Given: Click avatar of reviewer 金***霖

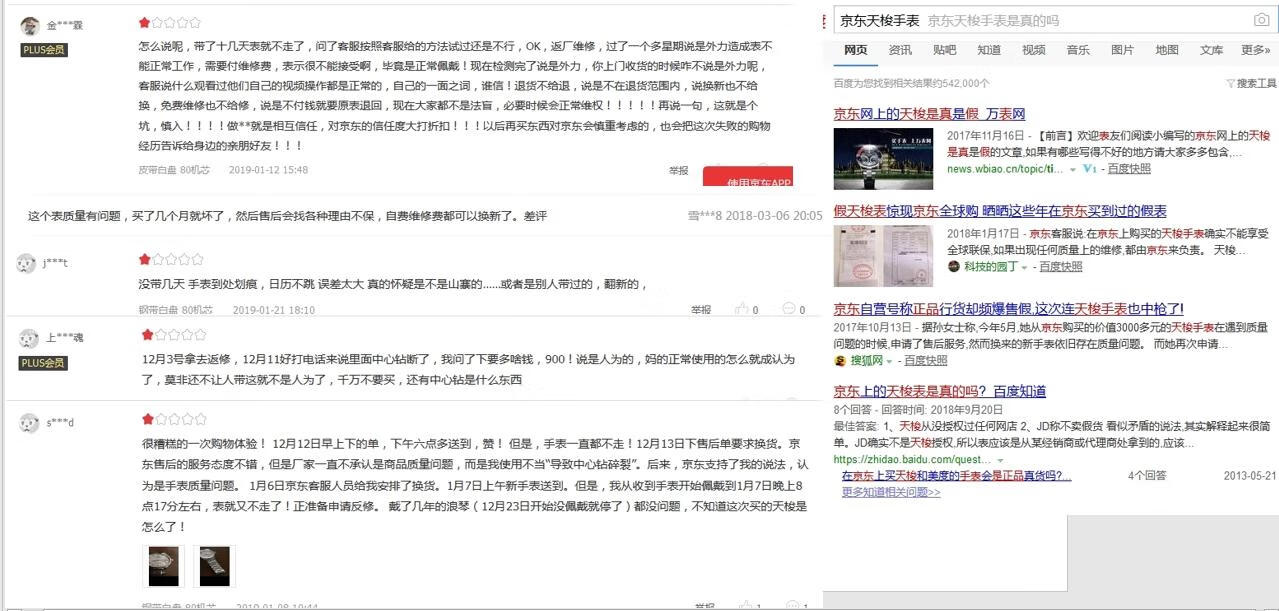Looking at the screenshot, I should click(30, 25).
